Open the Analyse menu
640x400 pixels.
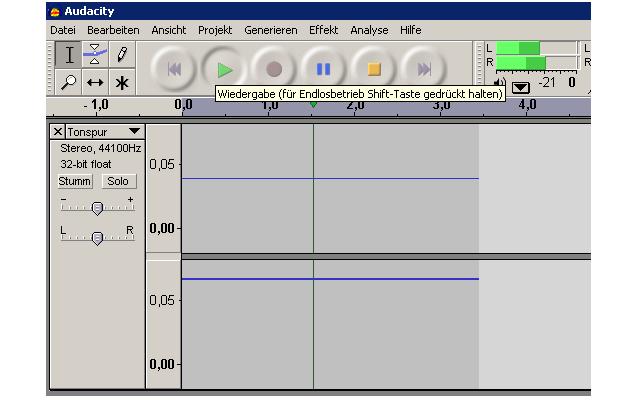coord(369,30)
